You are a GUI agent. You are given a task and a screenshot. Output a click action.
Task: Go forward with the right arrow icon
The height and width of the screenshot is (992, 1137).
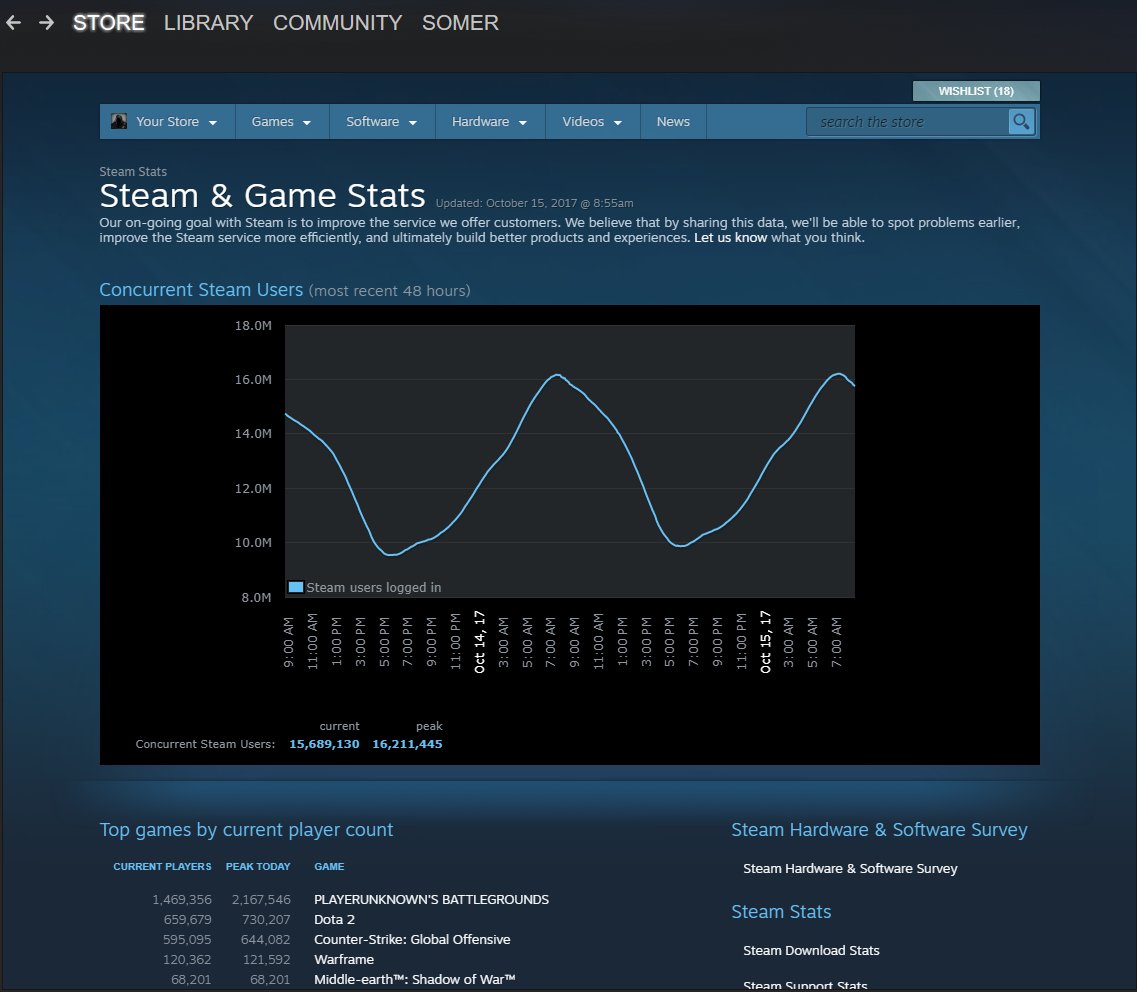coord(46,22)
